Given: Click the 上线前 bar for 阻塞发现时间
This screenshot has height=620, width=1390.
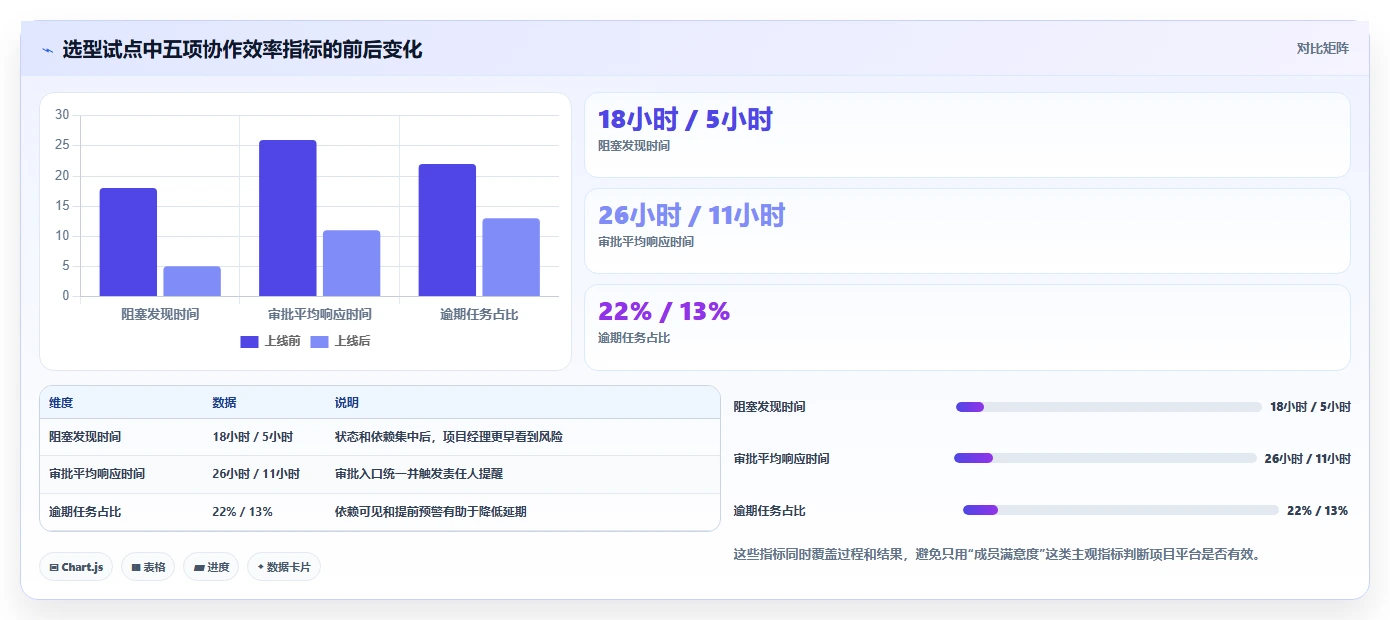Looking at the screenshot, I should pos(128,242).
